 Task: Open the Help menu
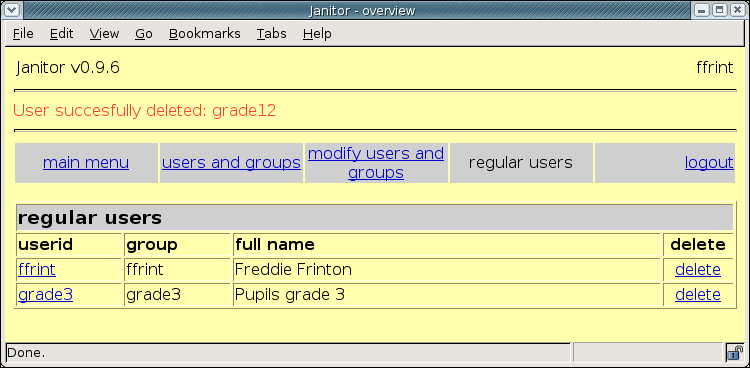click(x=317, y=33)
